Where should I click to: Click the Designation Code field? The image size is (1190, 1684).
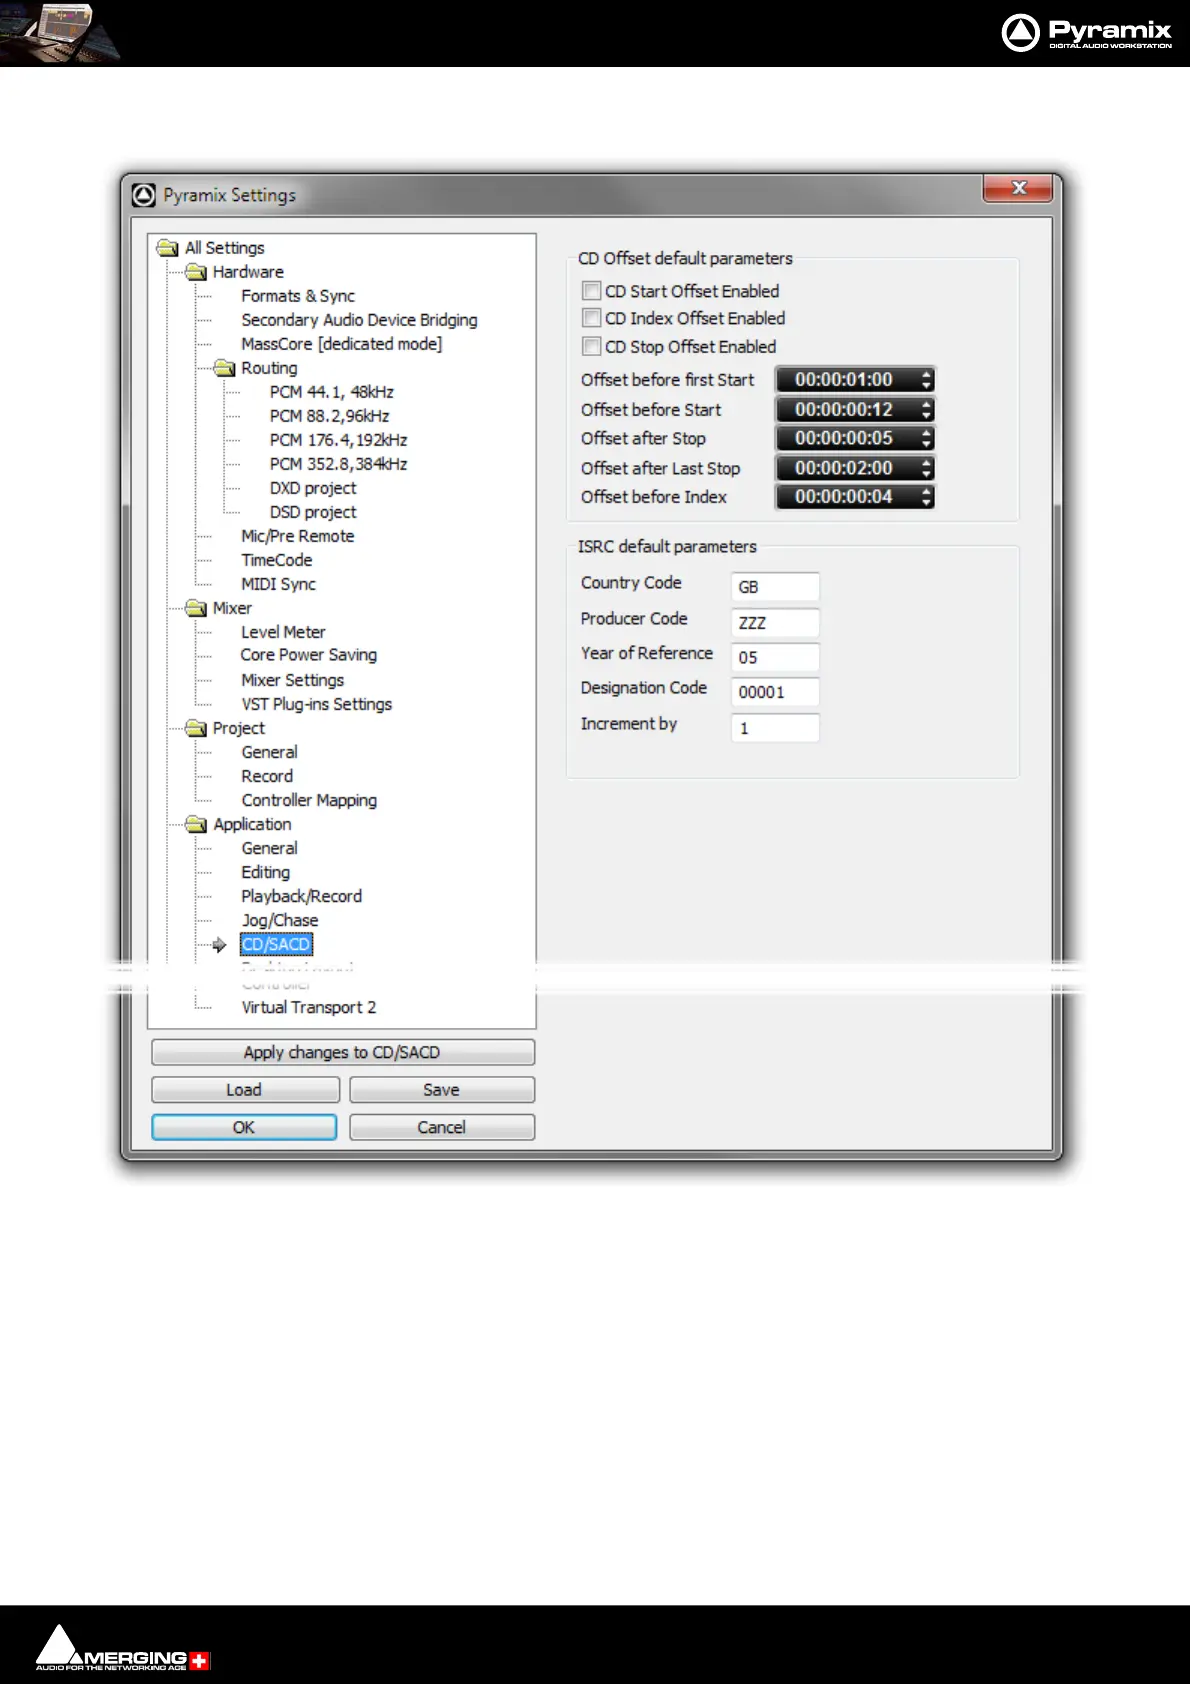776,692
